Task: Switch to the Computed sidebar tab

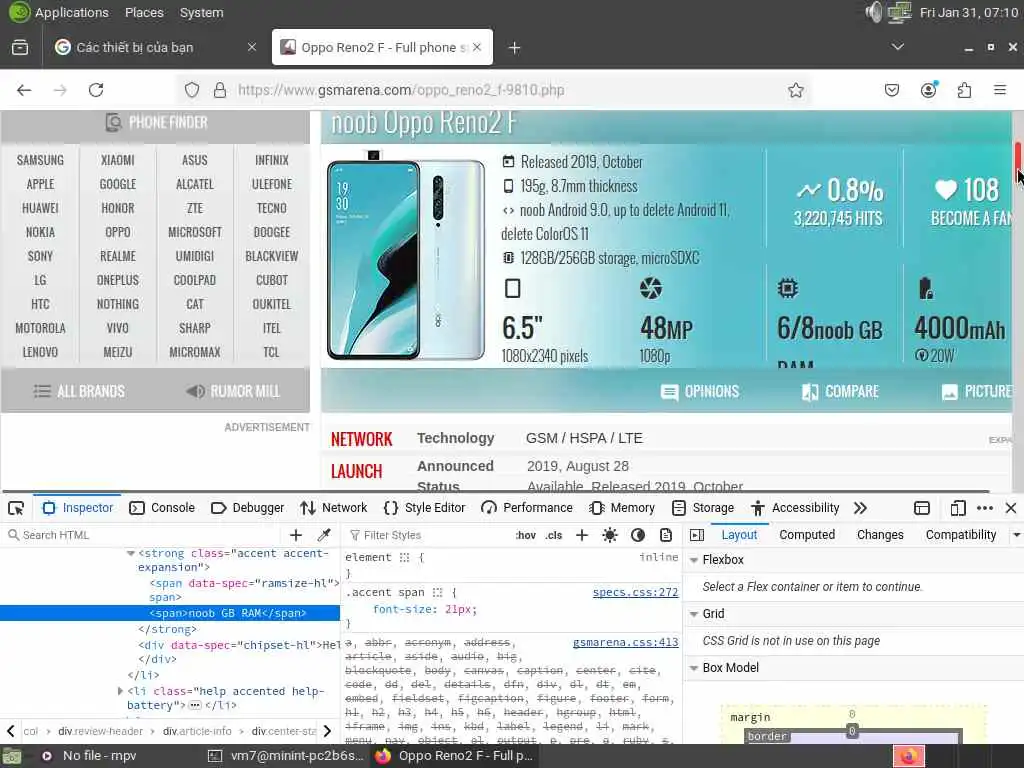Action: tap(807, 535)
